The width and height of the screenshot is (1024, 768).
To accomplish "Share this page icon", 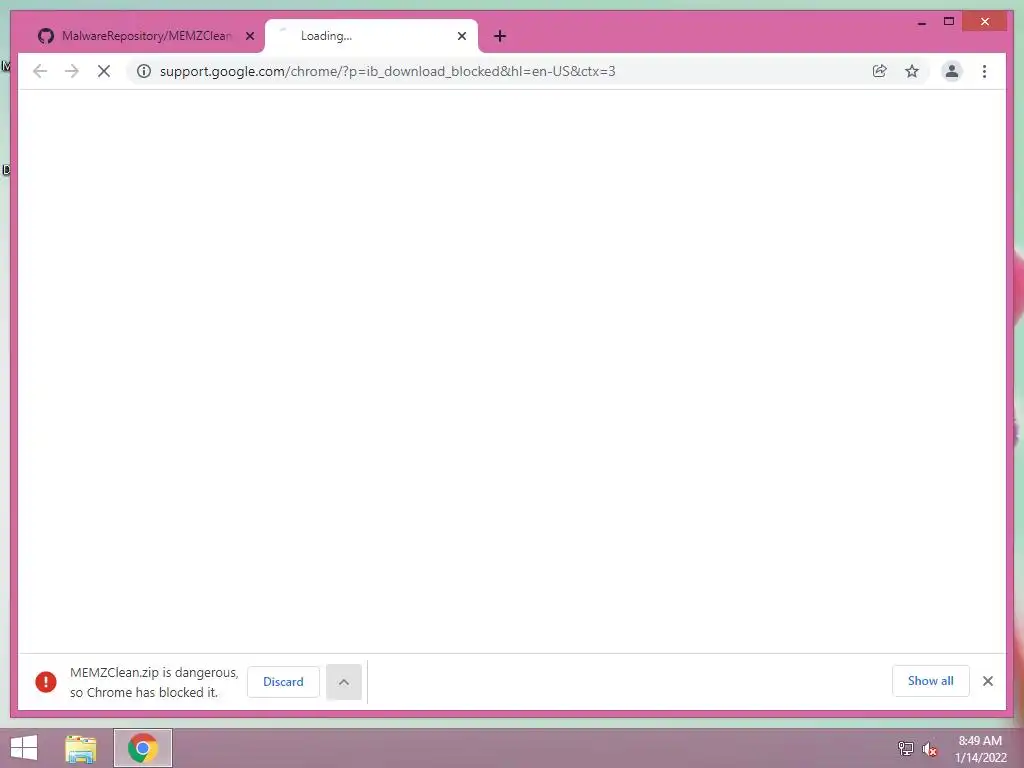I will [880, 71].
